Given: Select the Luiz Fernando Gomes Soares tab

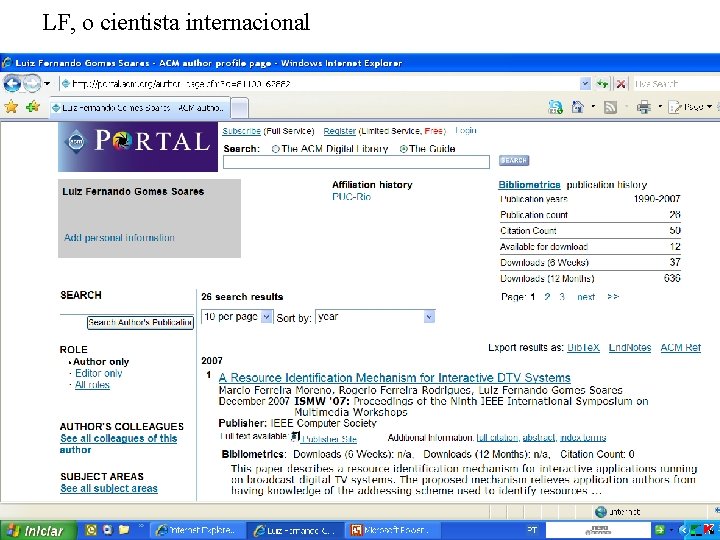Looking at the screenshot, I should pyautogui.click(x=139, y=108).
